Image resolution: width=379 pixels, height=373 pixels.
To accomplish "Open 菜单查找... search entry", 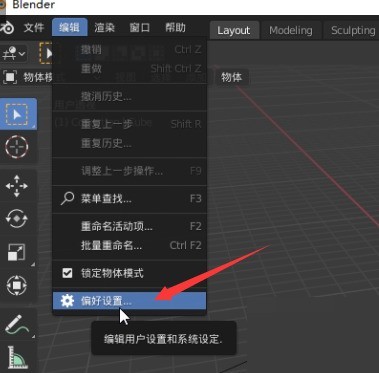I will [x=130, y=199].
